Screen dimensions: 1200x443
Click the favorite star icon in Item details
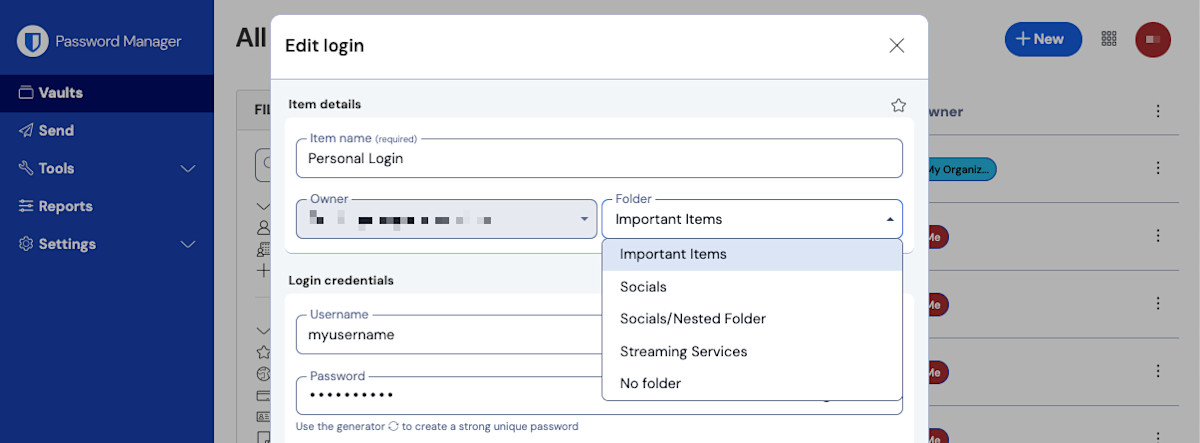[898, 105]
